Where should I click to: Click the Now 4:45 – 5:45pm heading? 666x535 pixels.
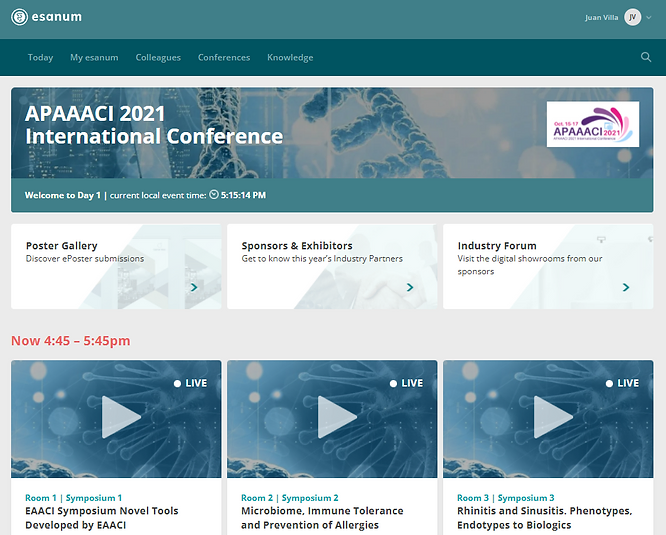(x=71, y=341)
